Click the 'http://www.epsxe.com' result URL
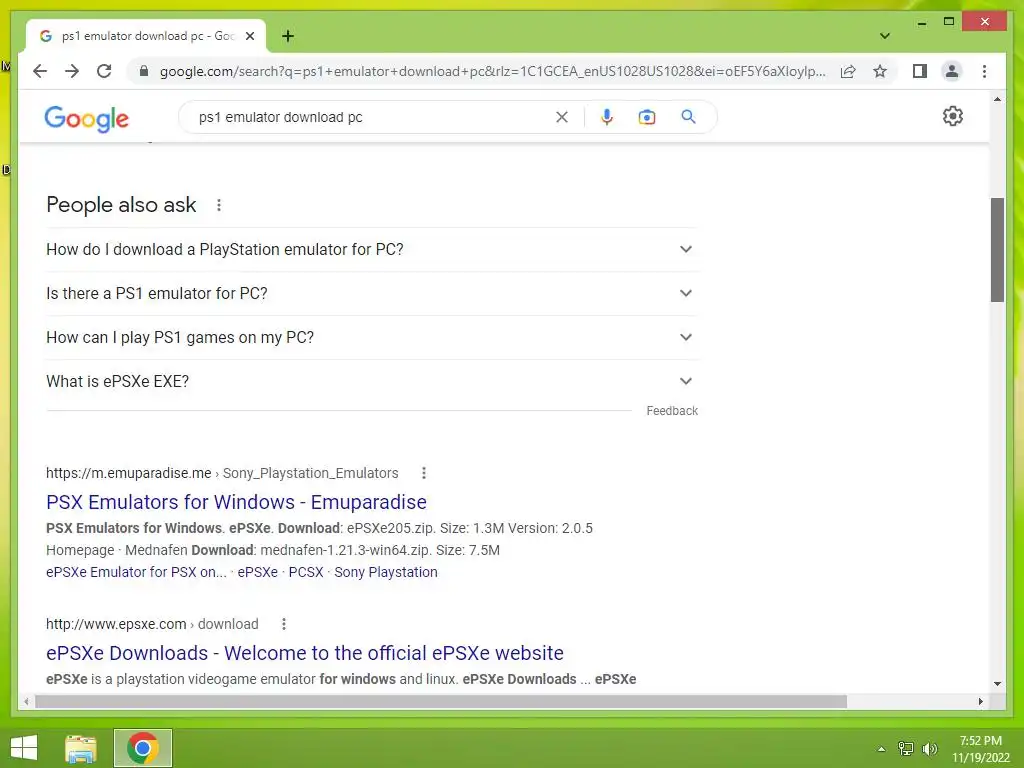 (x=116, y=624)
